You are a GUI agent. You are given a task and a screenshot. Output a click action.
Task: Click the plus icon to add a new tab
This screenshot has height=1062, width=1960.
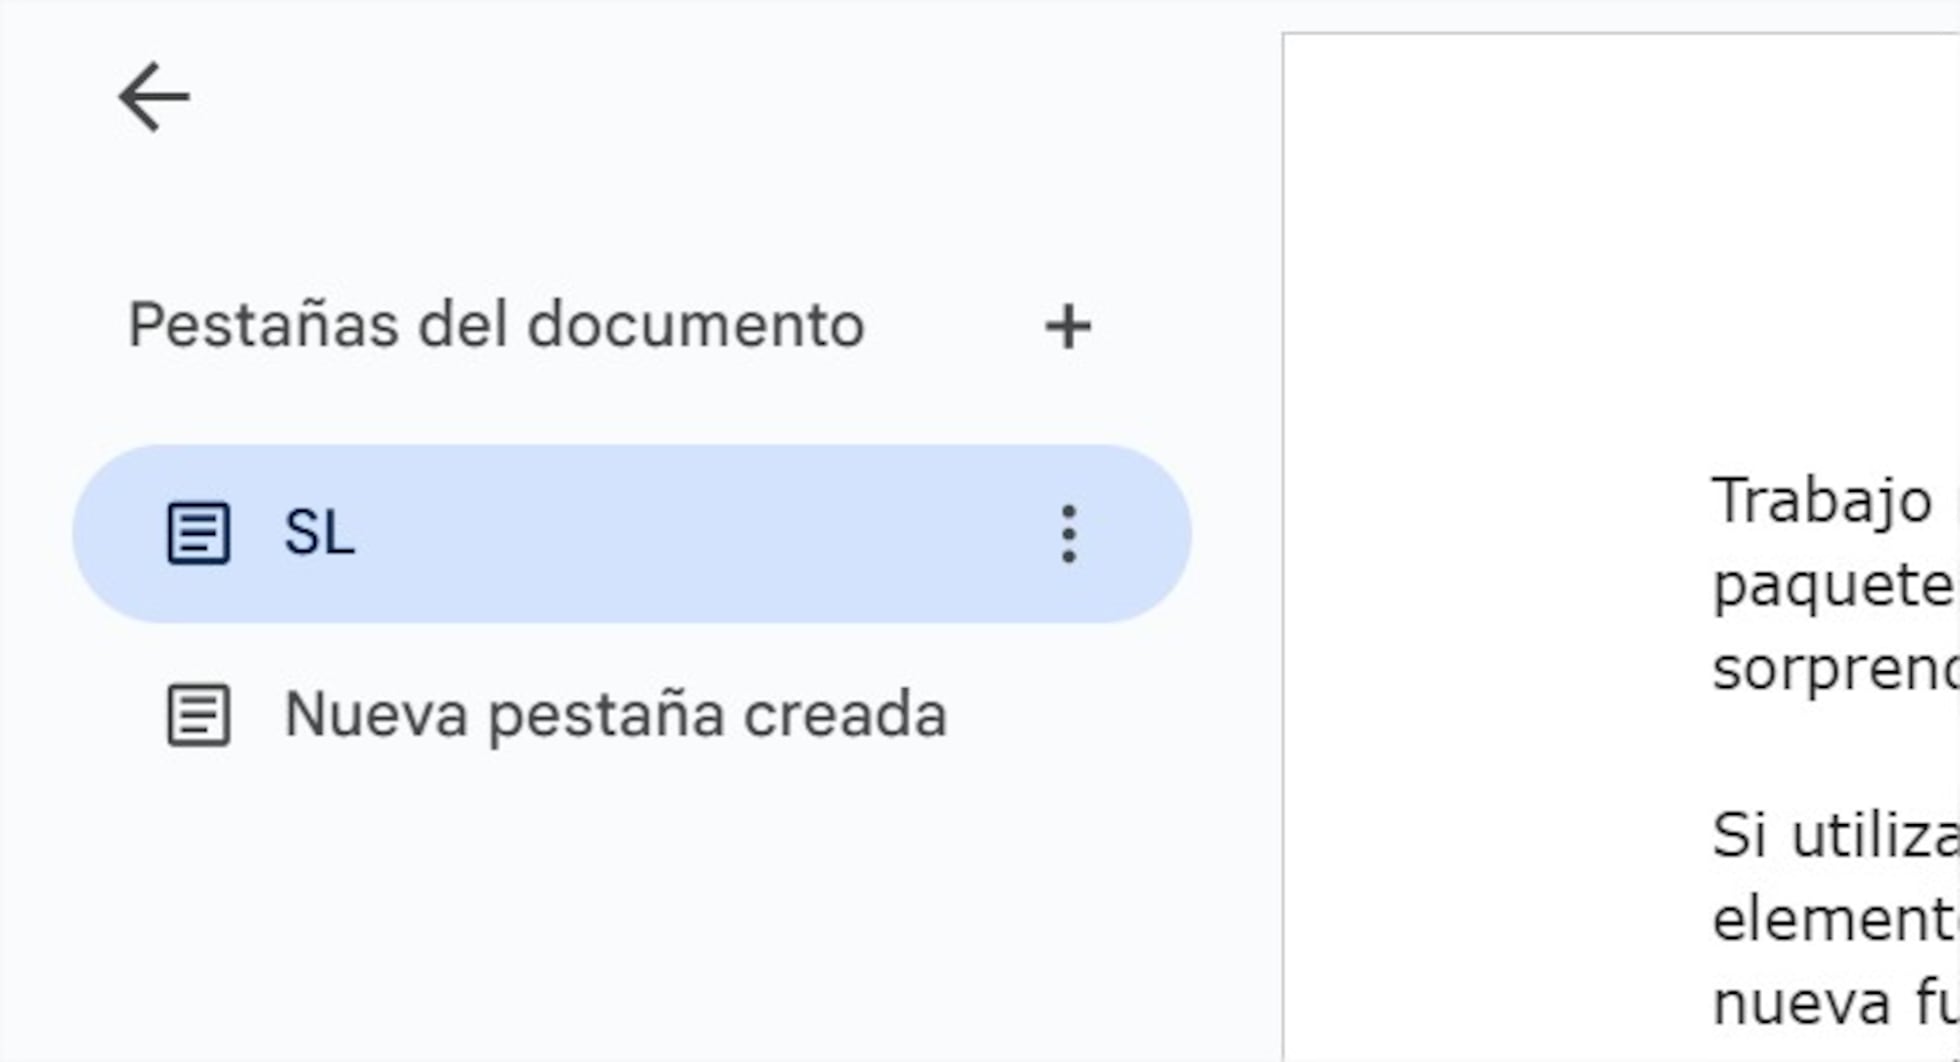point(1069,328)
